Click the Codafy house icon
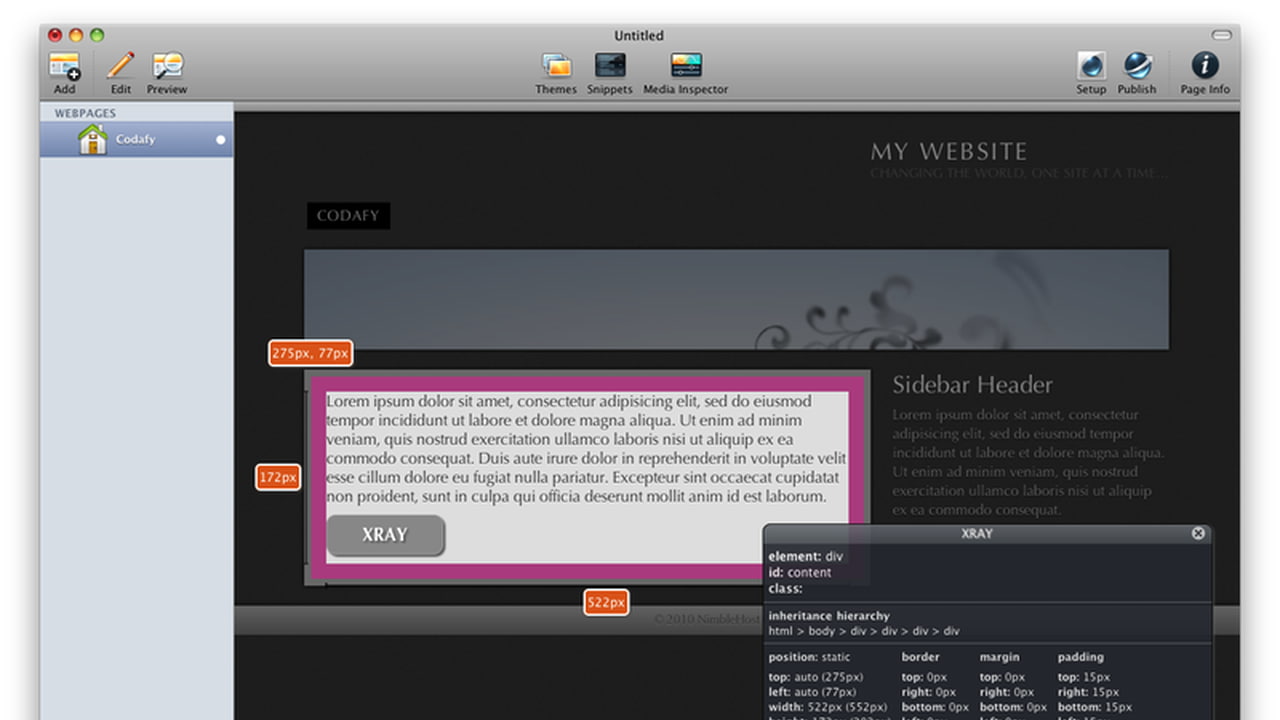The height and width of the screenshot is (720, 1280). point(93,140)
